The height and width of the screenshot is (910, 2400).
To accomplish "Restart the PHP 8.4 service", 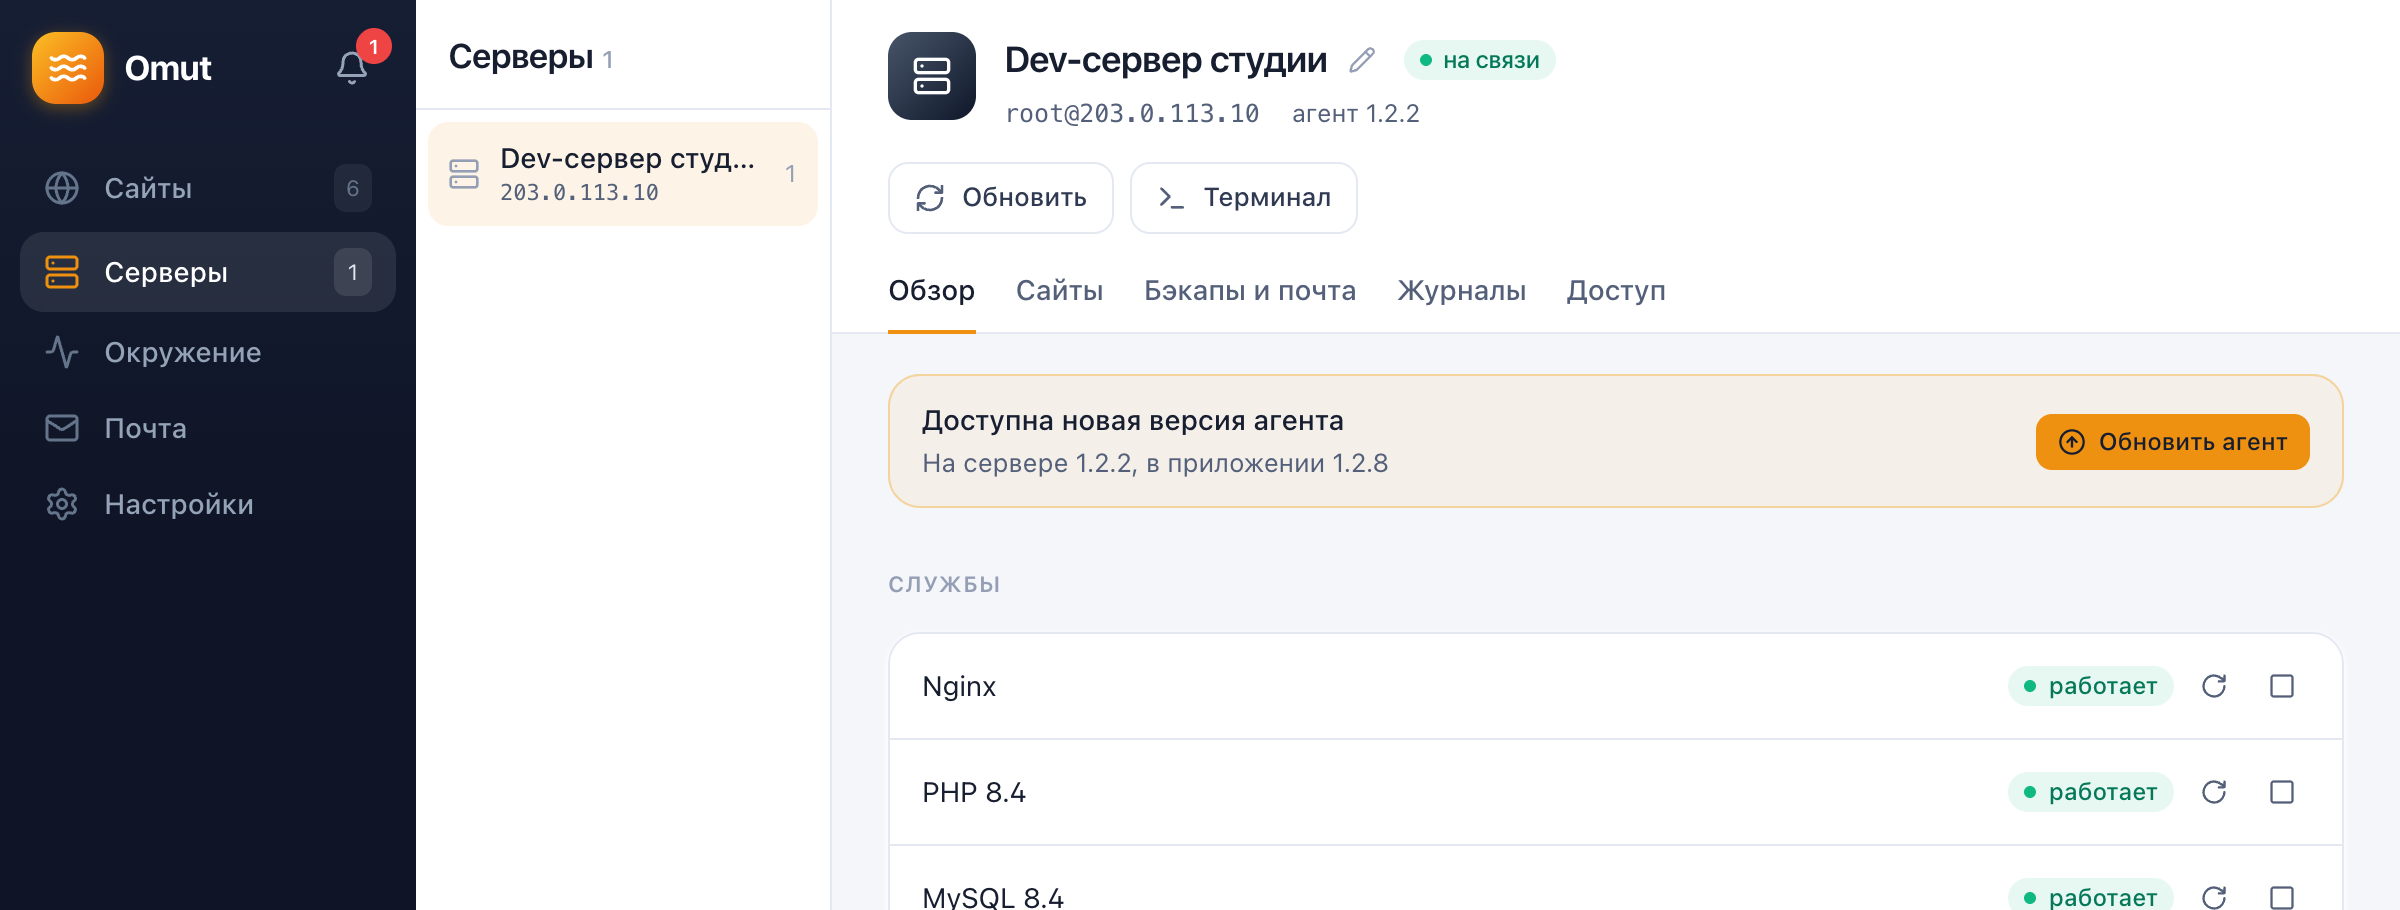I will point(2214,792).
